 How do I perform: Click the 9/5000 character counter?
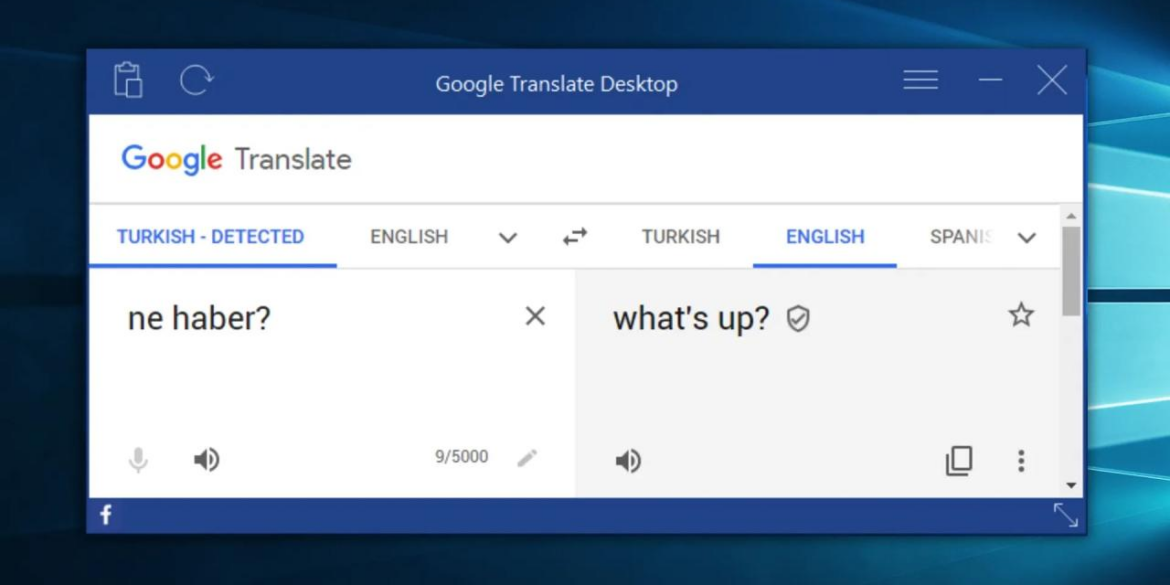click(462, 457)
